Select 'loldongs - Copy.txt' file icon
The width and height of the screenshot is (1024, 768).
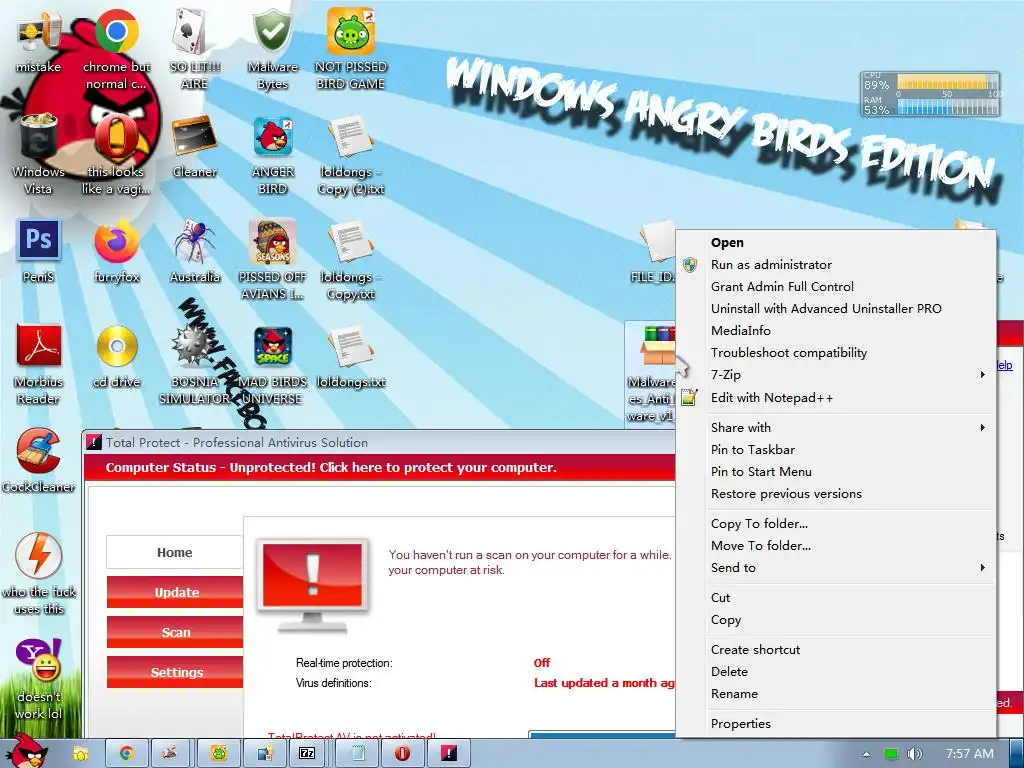[x=351, y=259]
